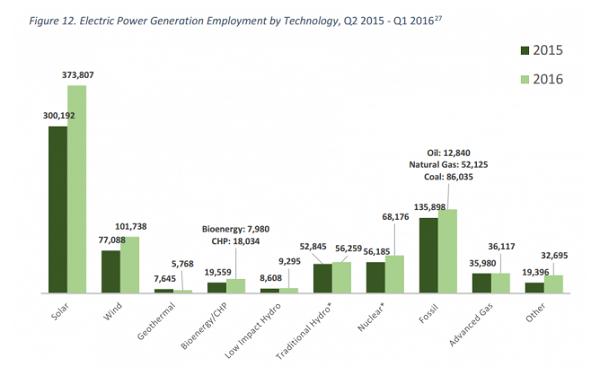Viewport: 600px width, 367px height.
Task: Click the 2016 Wind bar labeled 101,738
Action: click(x=130, y=265)
